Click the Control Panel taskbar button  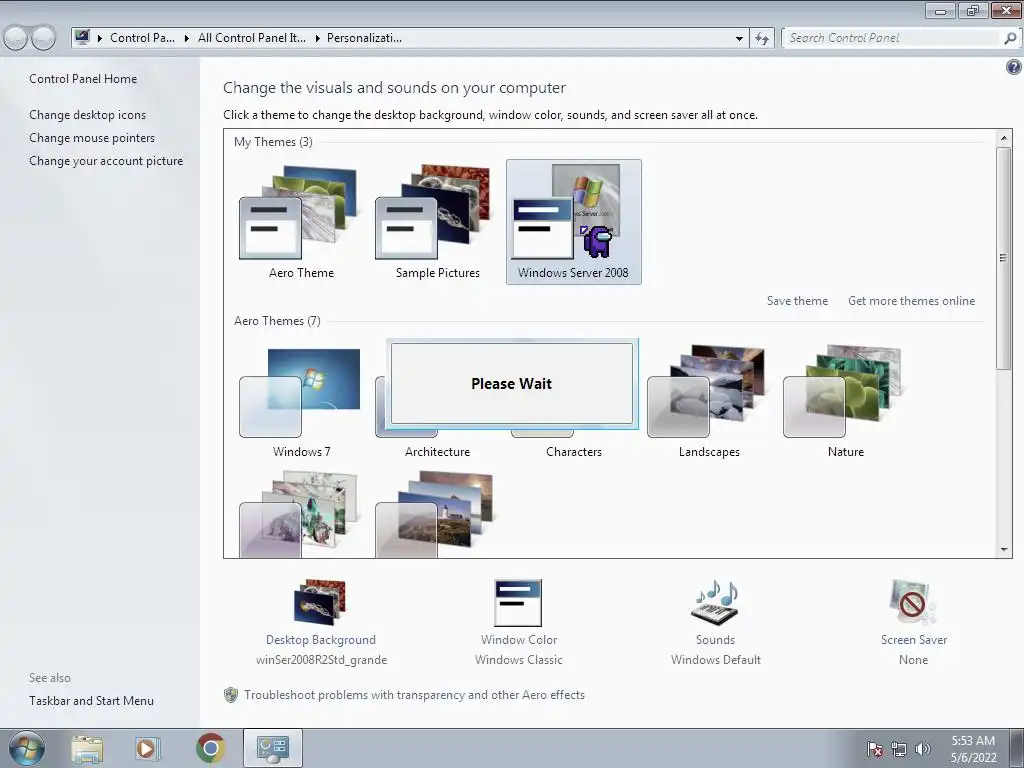[x=273, y=748]
